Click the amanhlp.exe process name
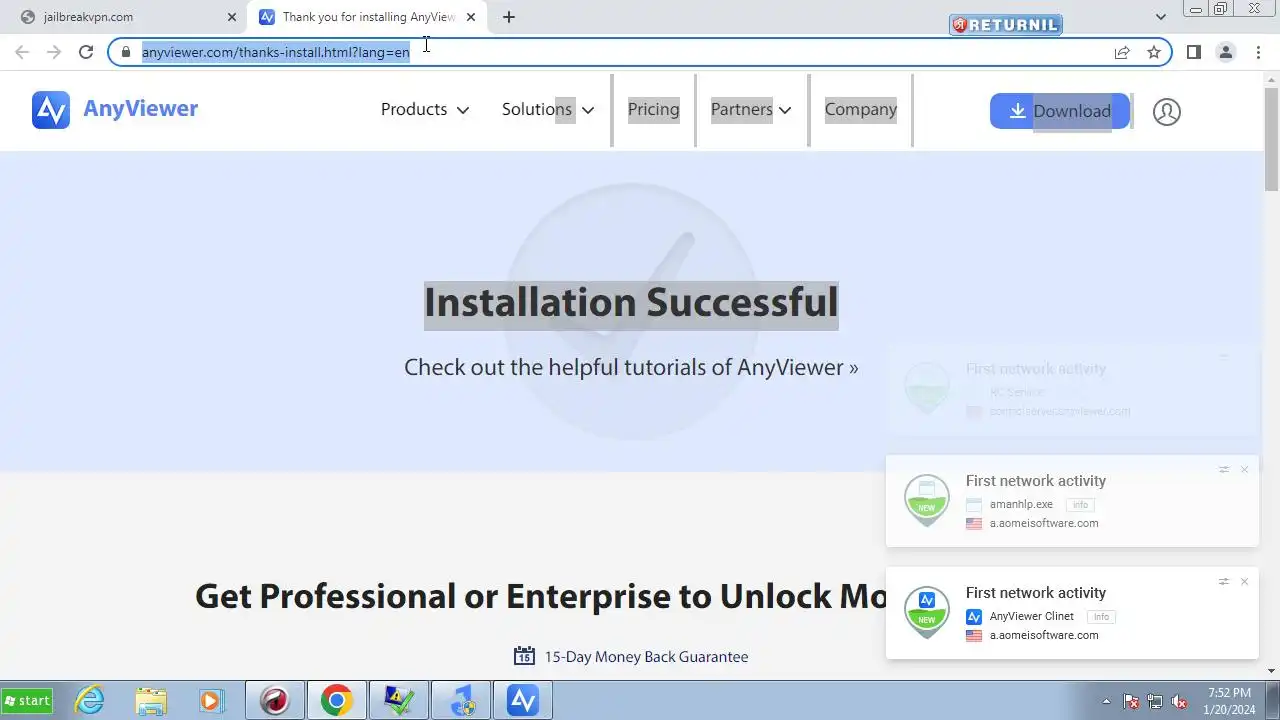This screenshot has height=720, width=1280. point(1021,505)
